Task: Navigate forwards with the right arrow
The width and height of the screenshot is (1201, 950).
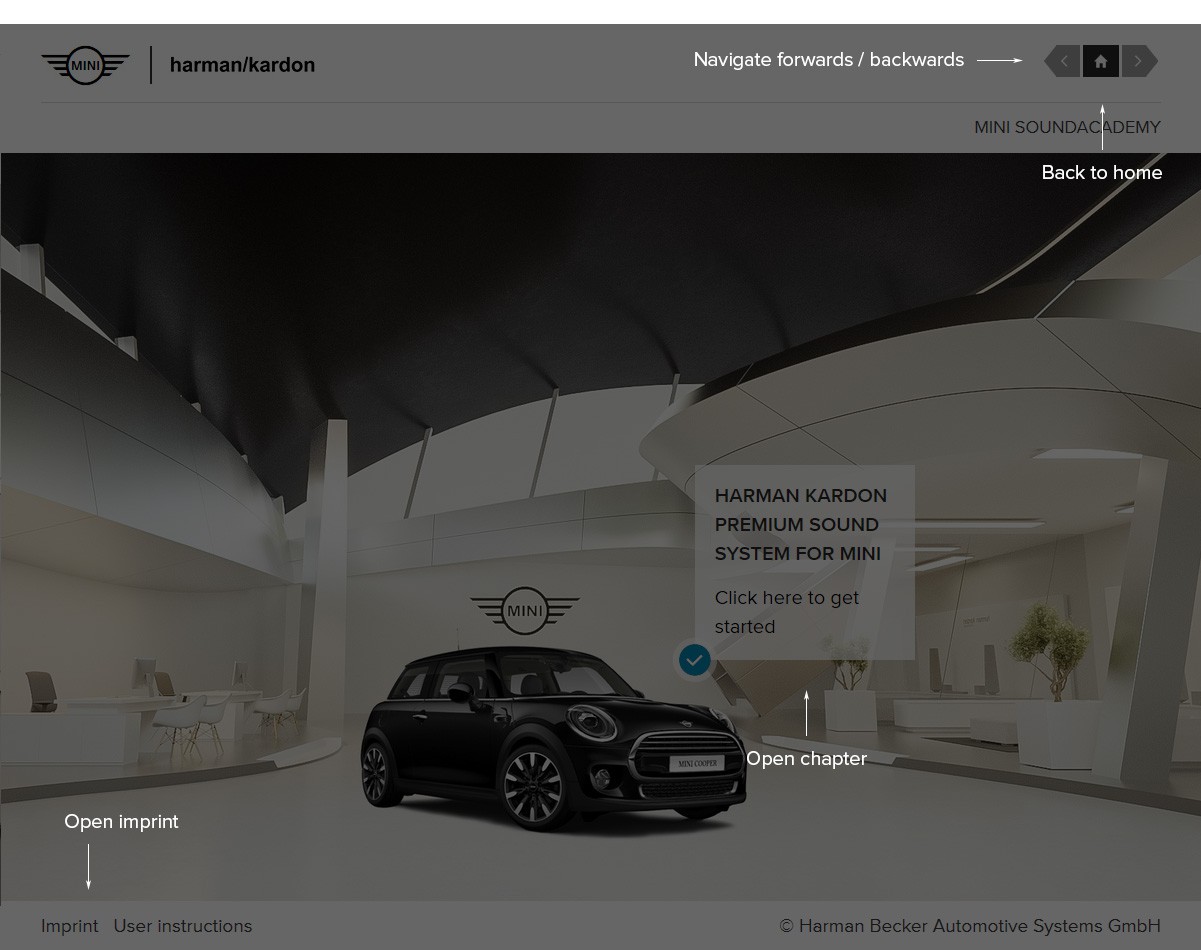Action: pos(1139,62)
